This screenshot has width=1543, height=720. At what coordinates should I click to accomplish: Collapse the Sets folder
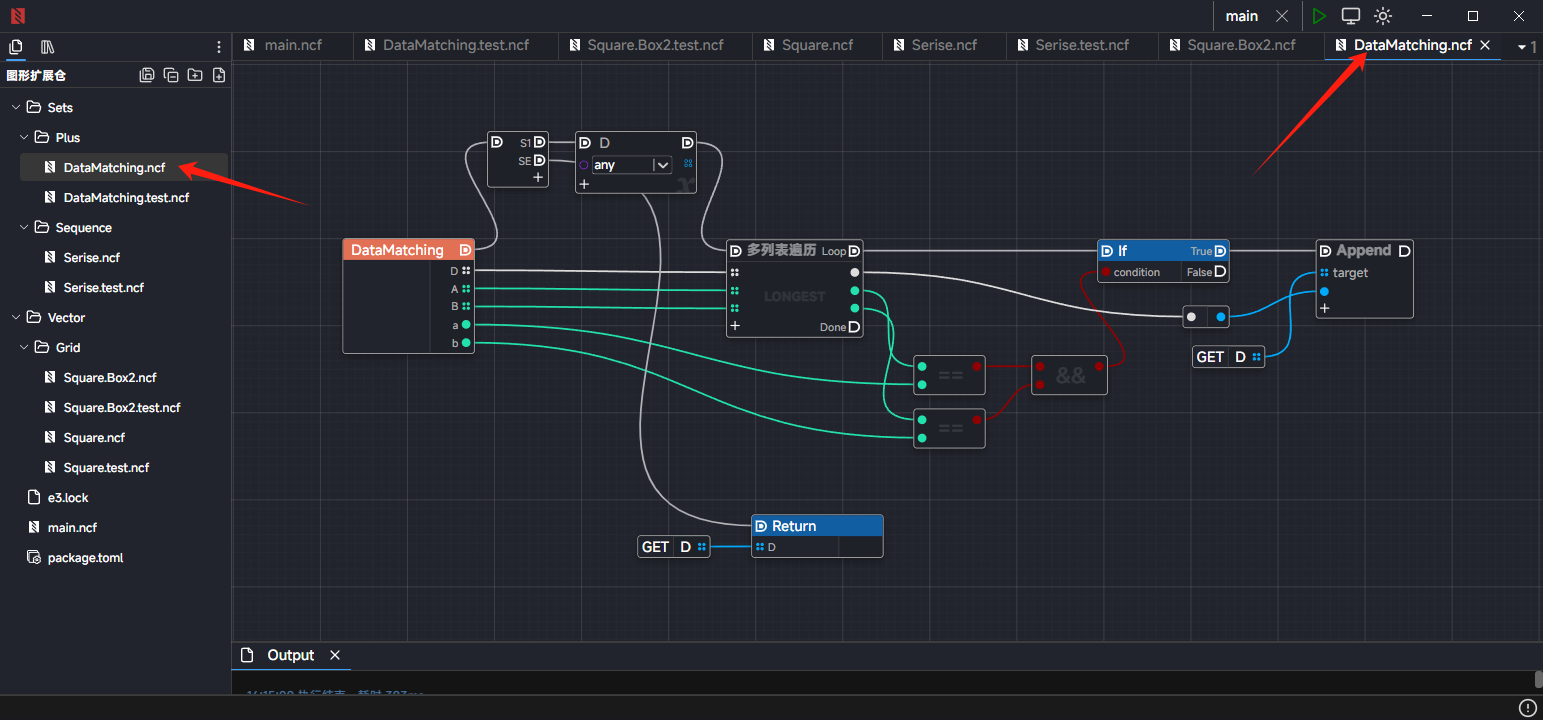click(17, 107)
